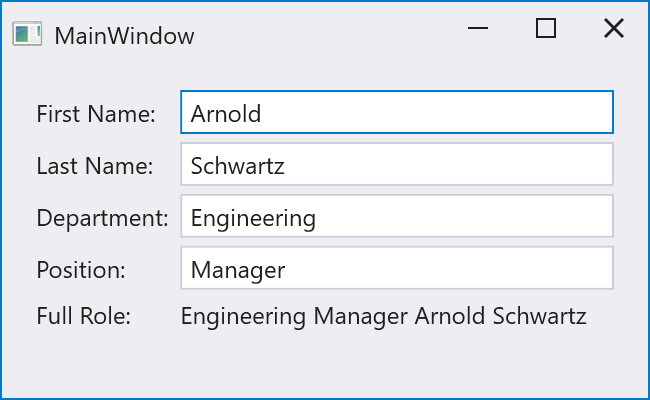The width and height of the screenshot is (650, 400).
Task: Click blank window area below Full Role row
Action: tap(325, 365)
